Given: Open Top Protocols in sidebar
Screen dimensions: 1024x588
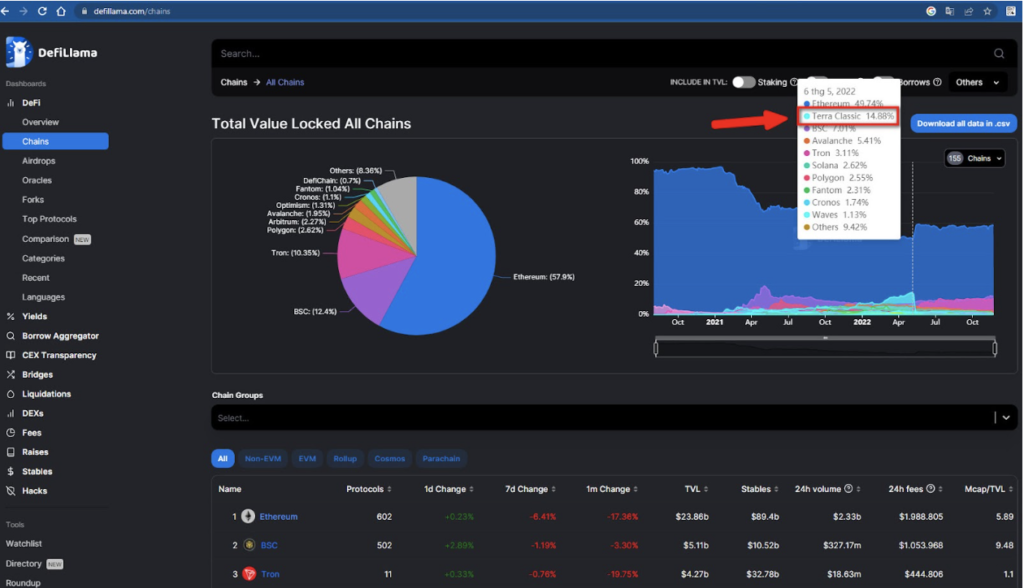Looking at the screenshot, I should (x=50, y=219).
